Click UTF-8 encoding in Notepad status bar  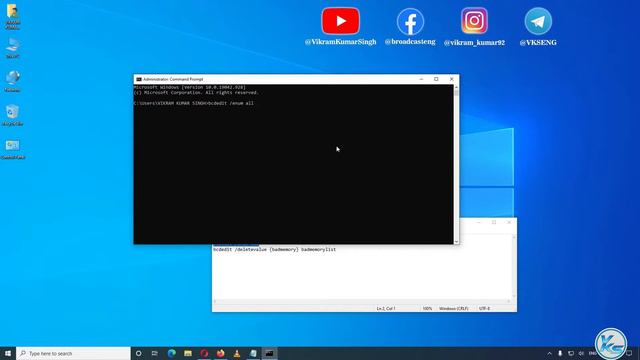484,309
